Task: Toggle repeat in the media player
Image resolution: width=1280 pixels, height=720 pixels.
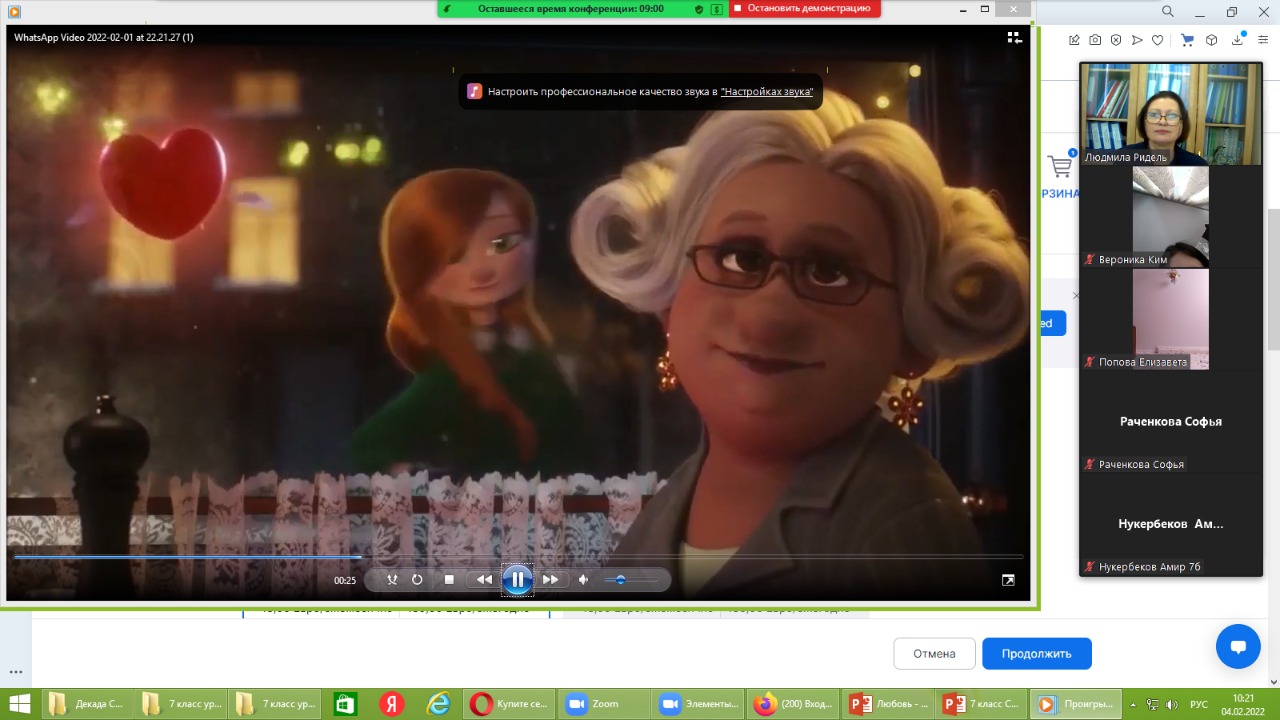Action: click(x=417, y=579)
